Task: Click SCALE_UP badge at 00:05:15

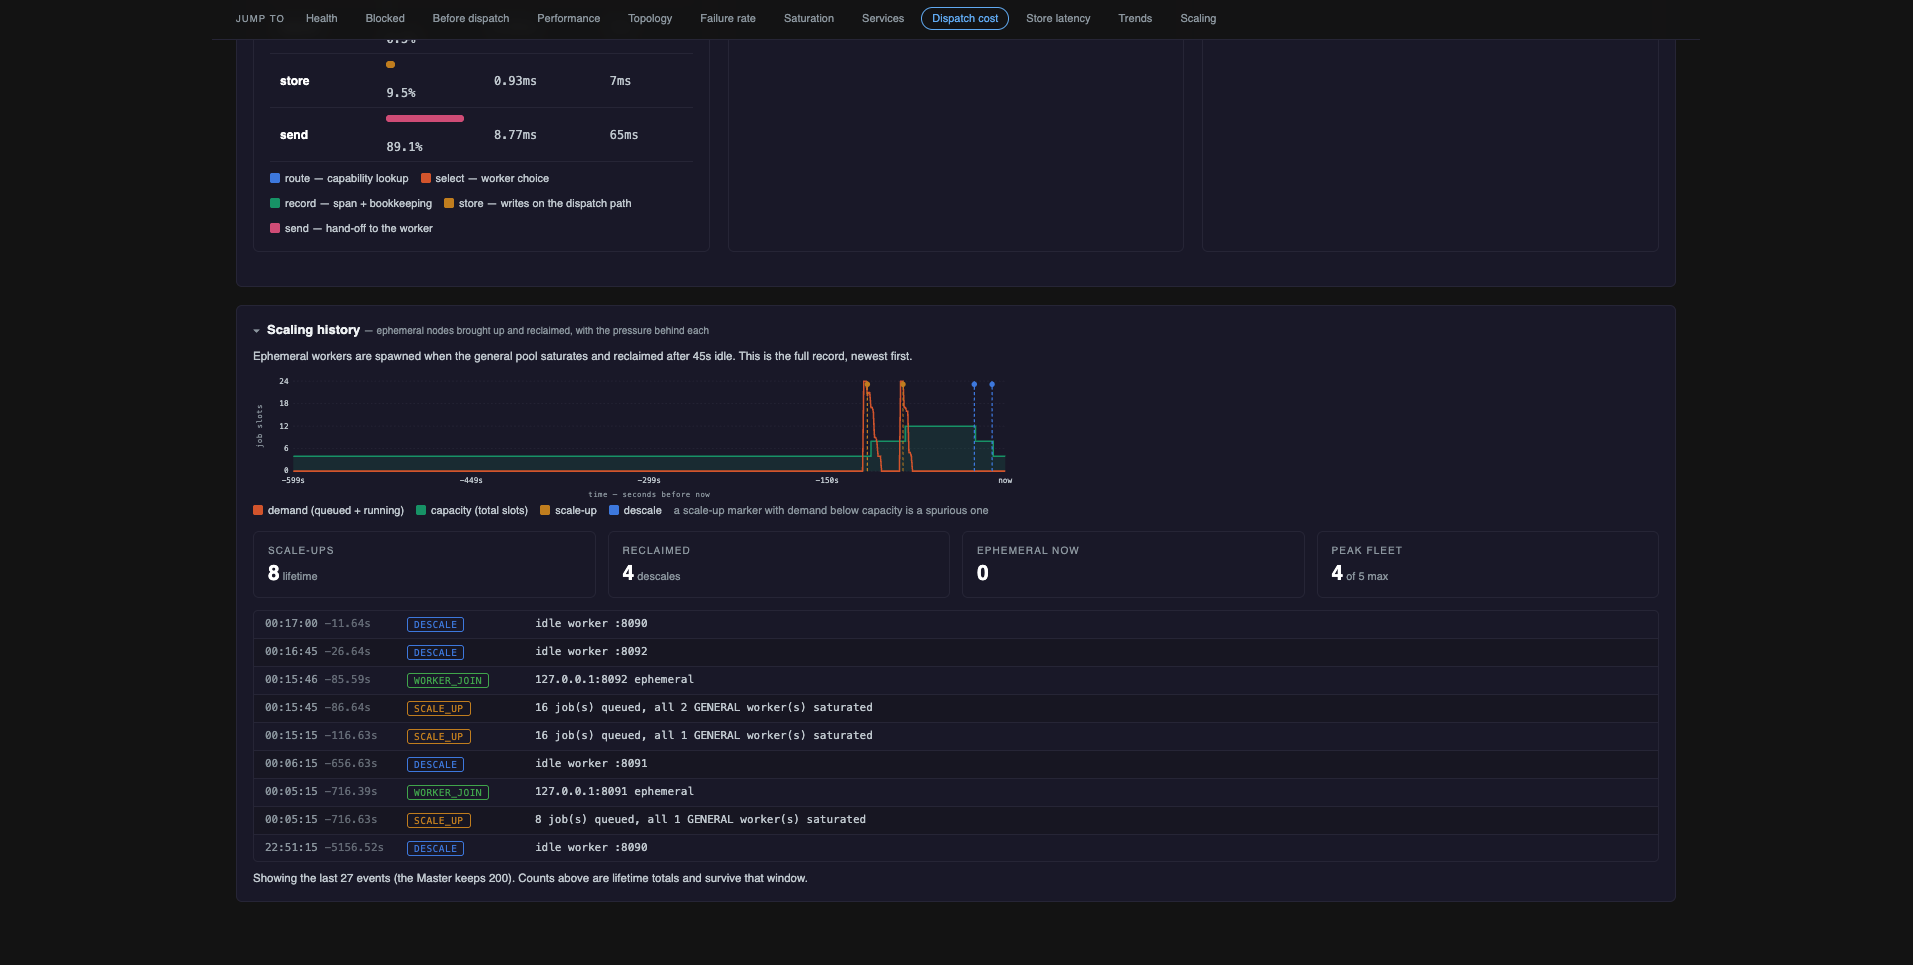Action: [x=438, y=820]
